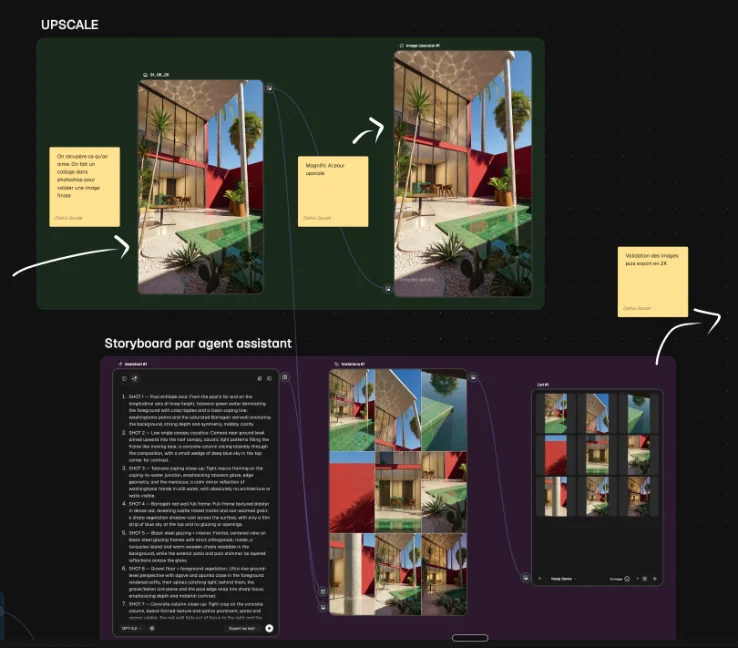Screen dimensions: 738x648
Task: Click the image output port on the Variations #1 node
Action: click(x=473, y=377)
